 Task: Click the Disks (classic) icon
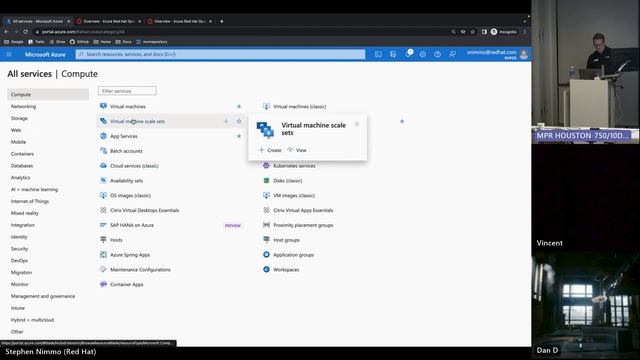266,180
